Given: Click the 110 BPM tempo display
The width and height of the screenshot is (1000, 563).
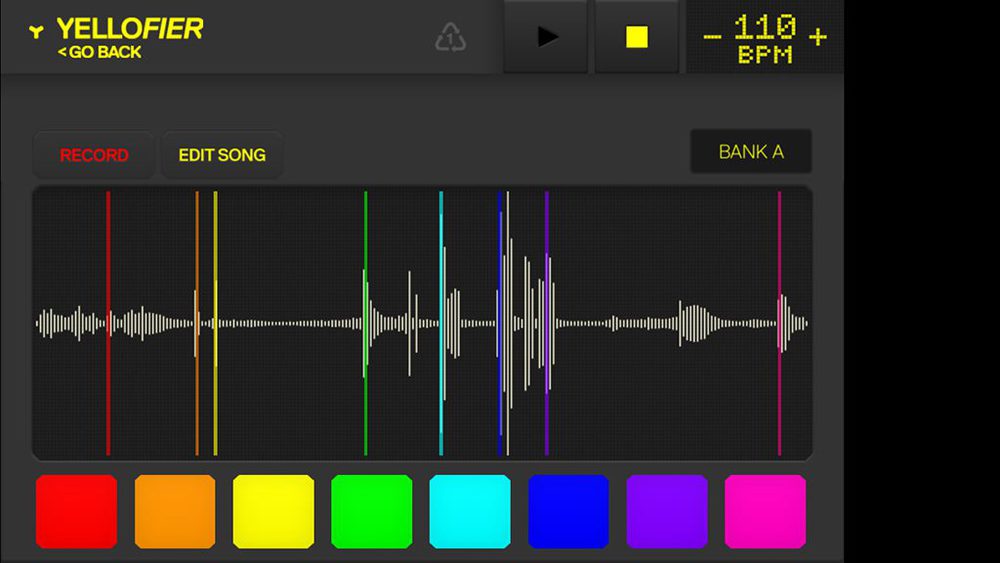Looking at the screenshot, I should click(765, 38).
